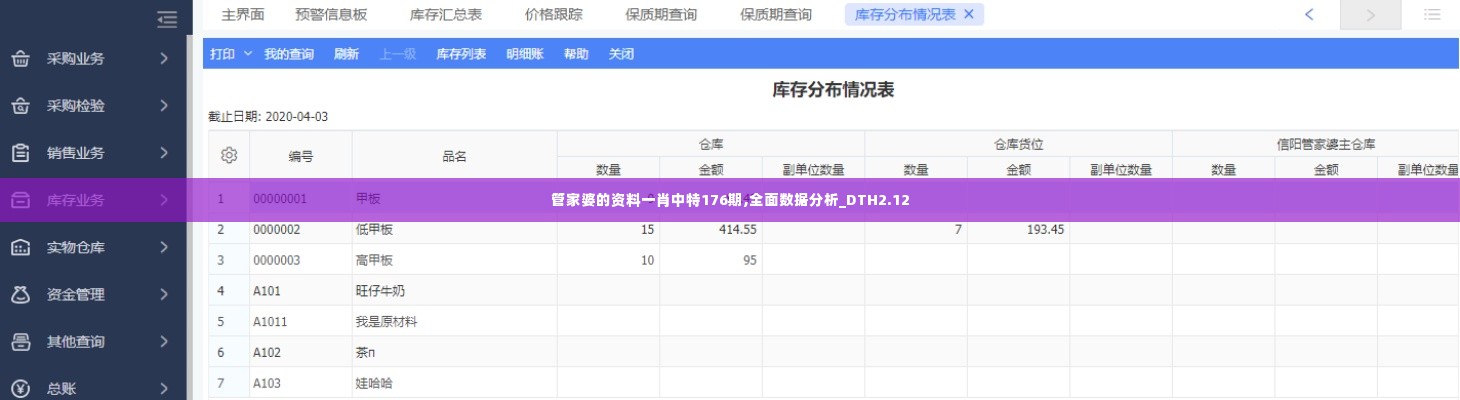
Task: Switch to the 预警信息表 tab
Action: coord(331,15)
